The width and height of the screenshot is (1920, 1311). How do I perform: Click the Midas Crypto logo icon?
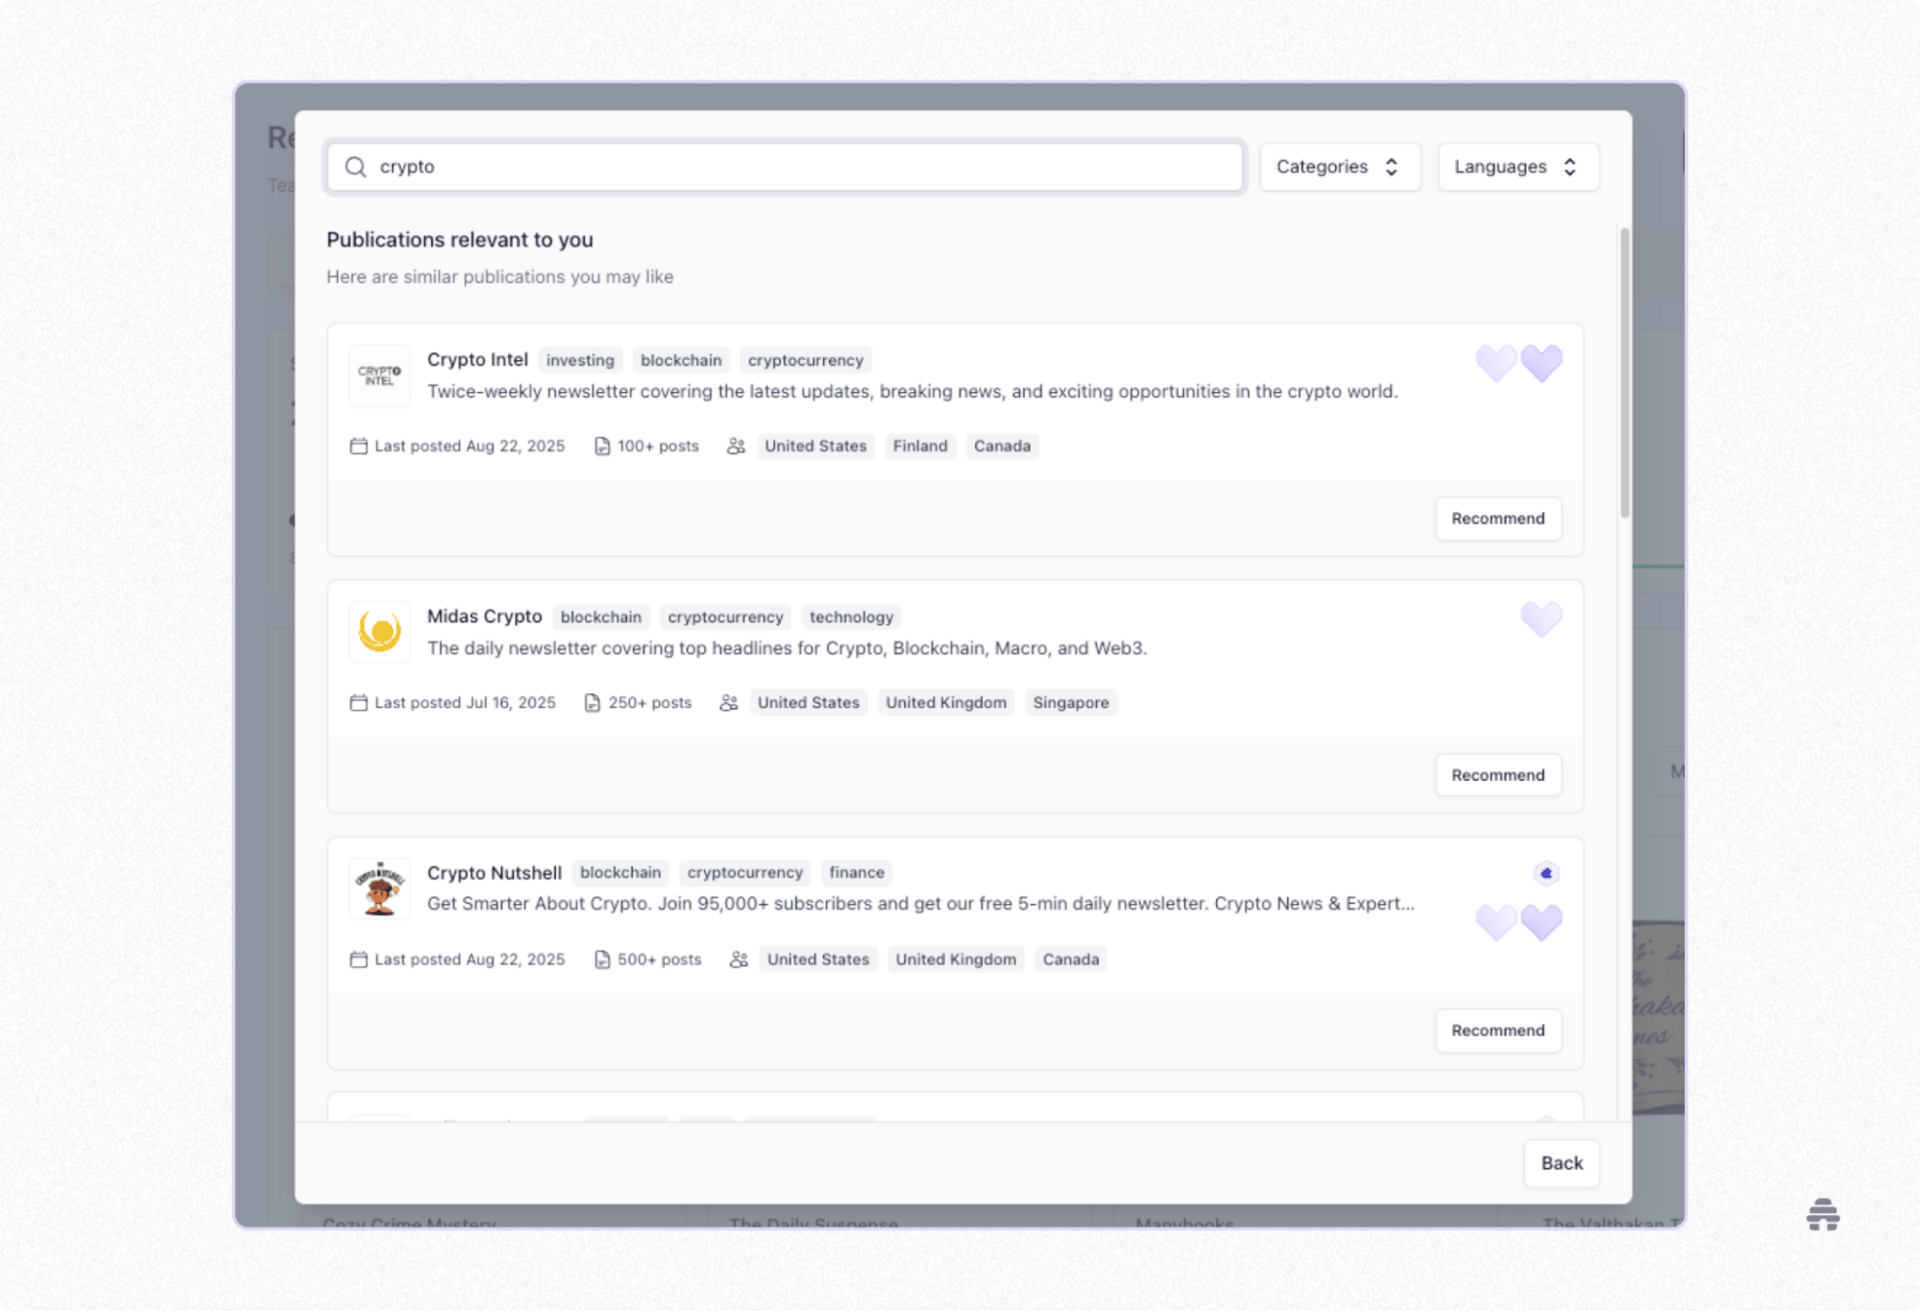379,632
